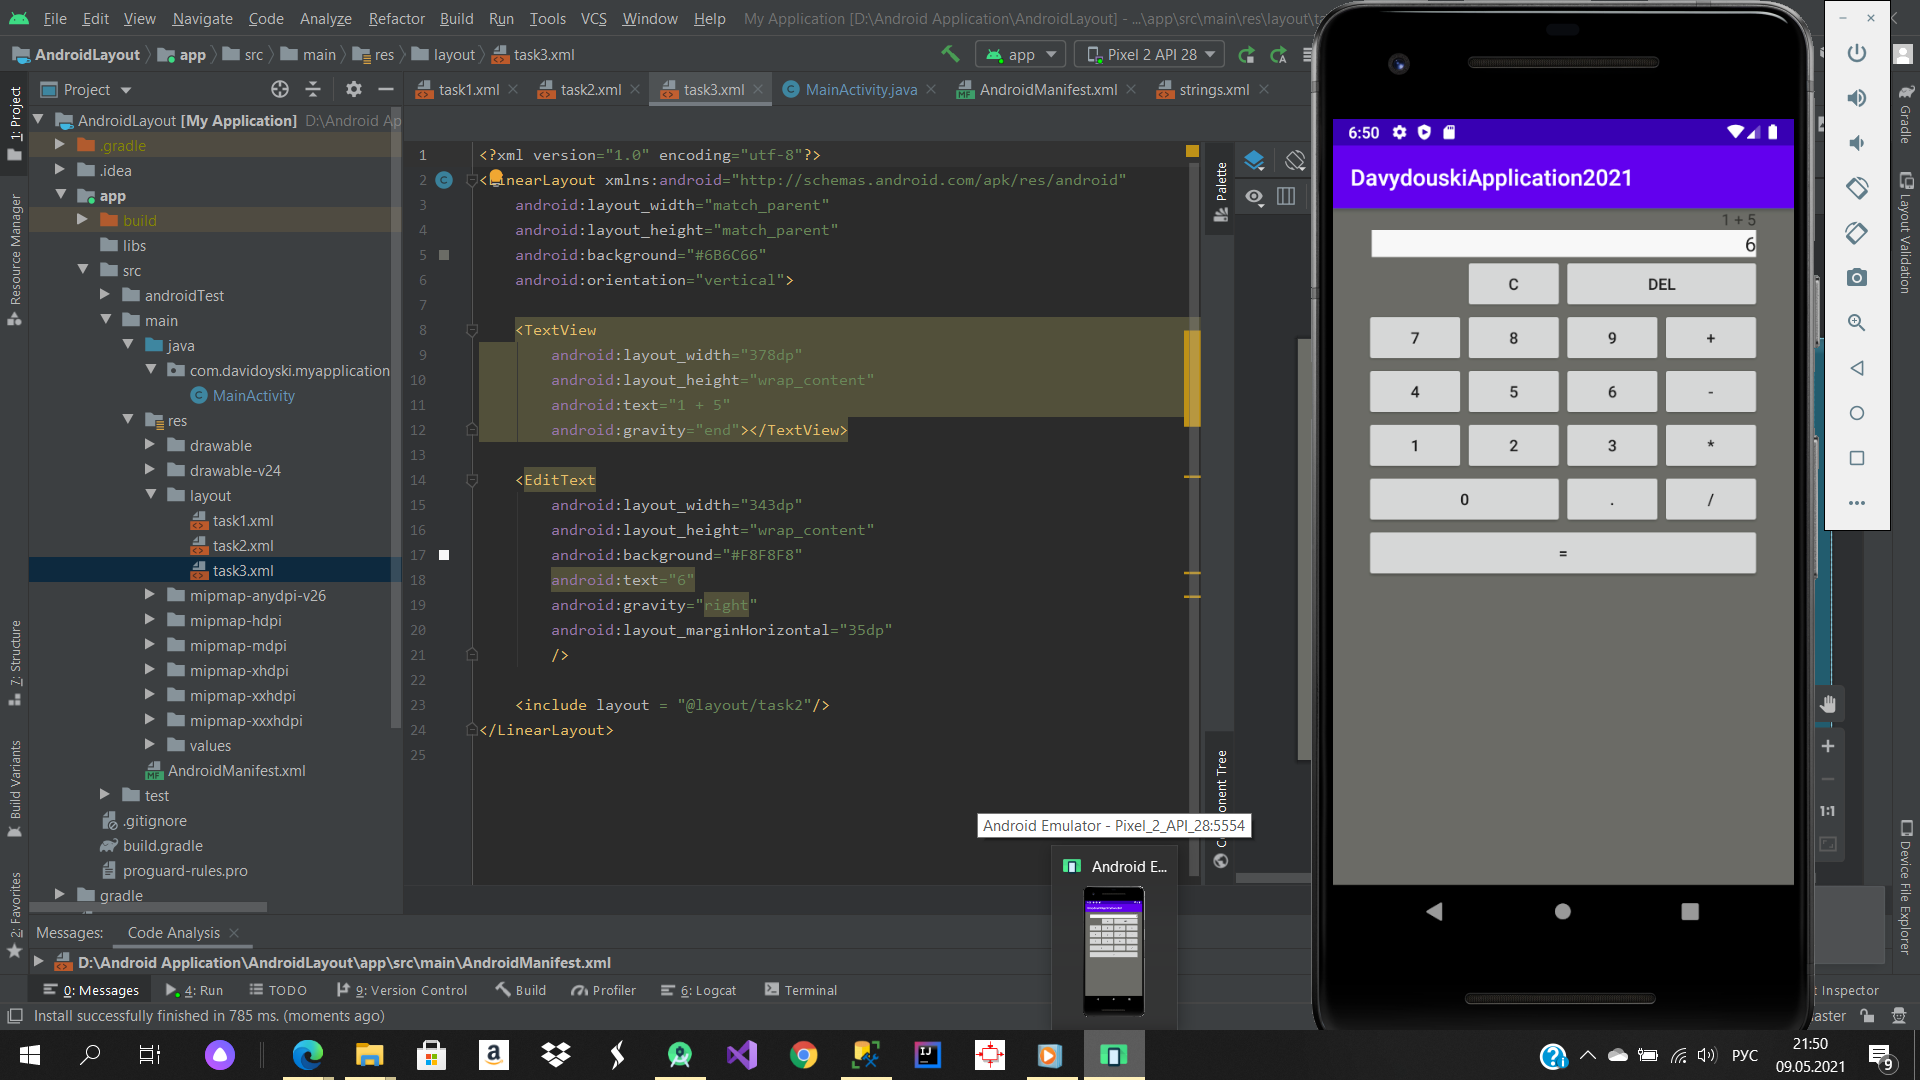The image size is (1920, 1080).
Task: Collapse all nodes in the Project panel
Action: click(313, 89)
